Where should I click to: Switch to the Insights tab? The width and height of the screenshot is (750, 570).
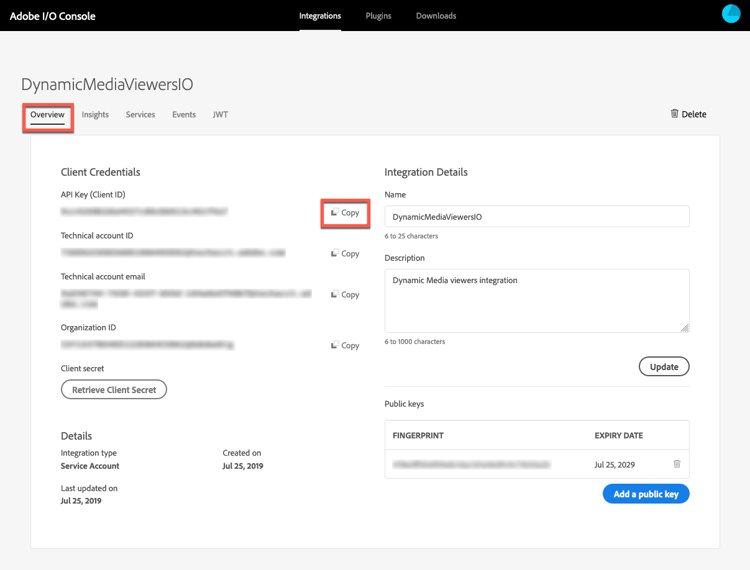pos(95,115)
